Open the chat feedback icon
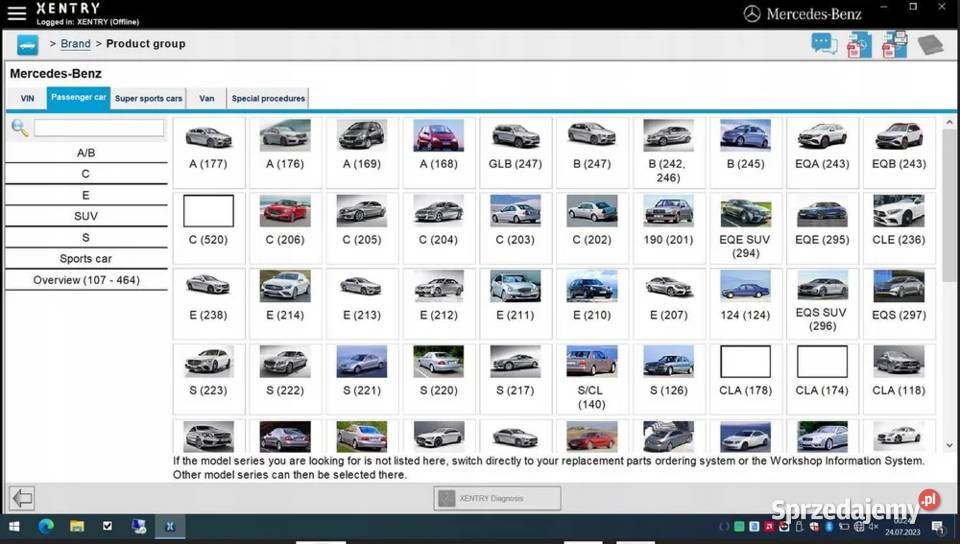The height and width of the screenshot is (544, 960). tap(824, 44)
